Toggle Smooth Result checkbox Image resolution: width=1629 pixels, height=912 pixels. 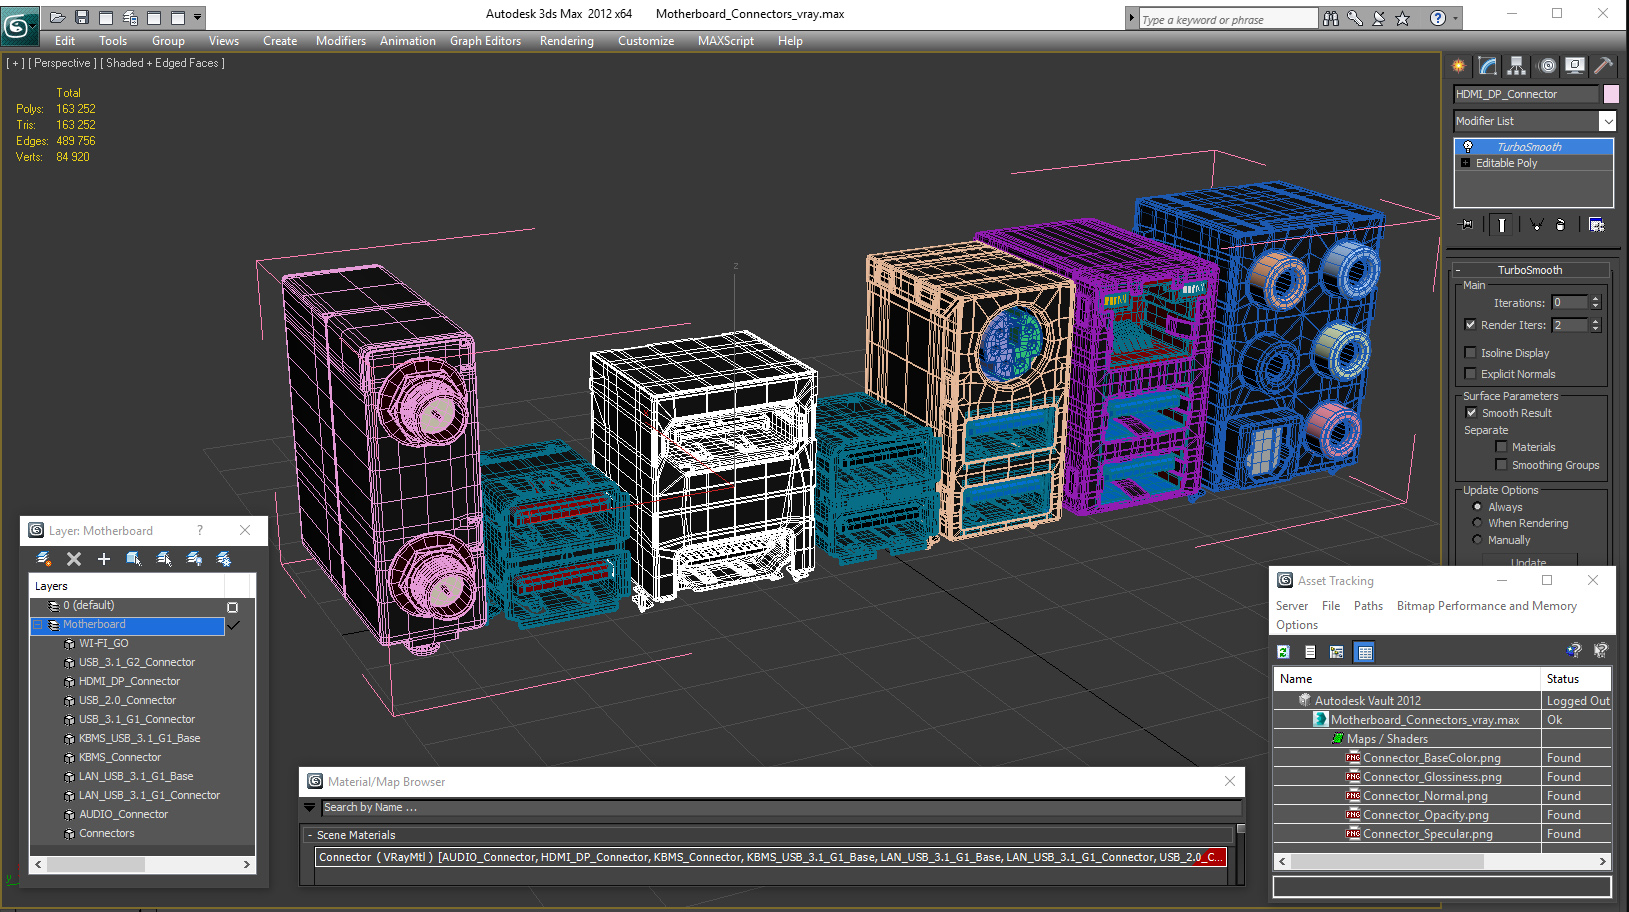click(x=1471, y=413)
